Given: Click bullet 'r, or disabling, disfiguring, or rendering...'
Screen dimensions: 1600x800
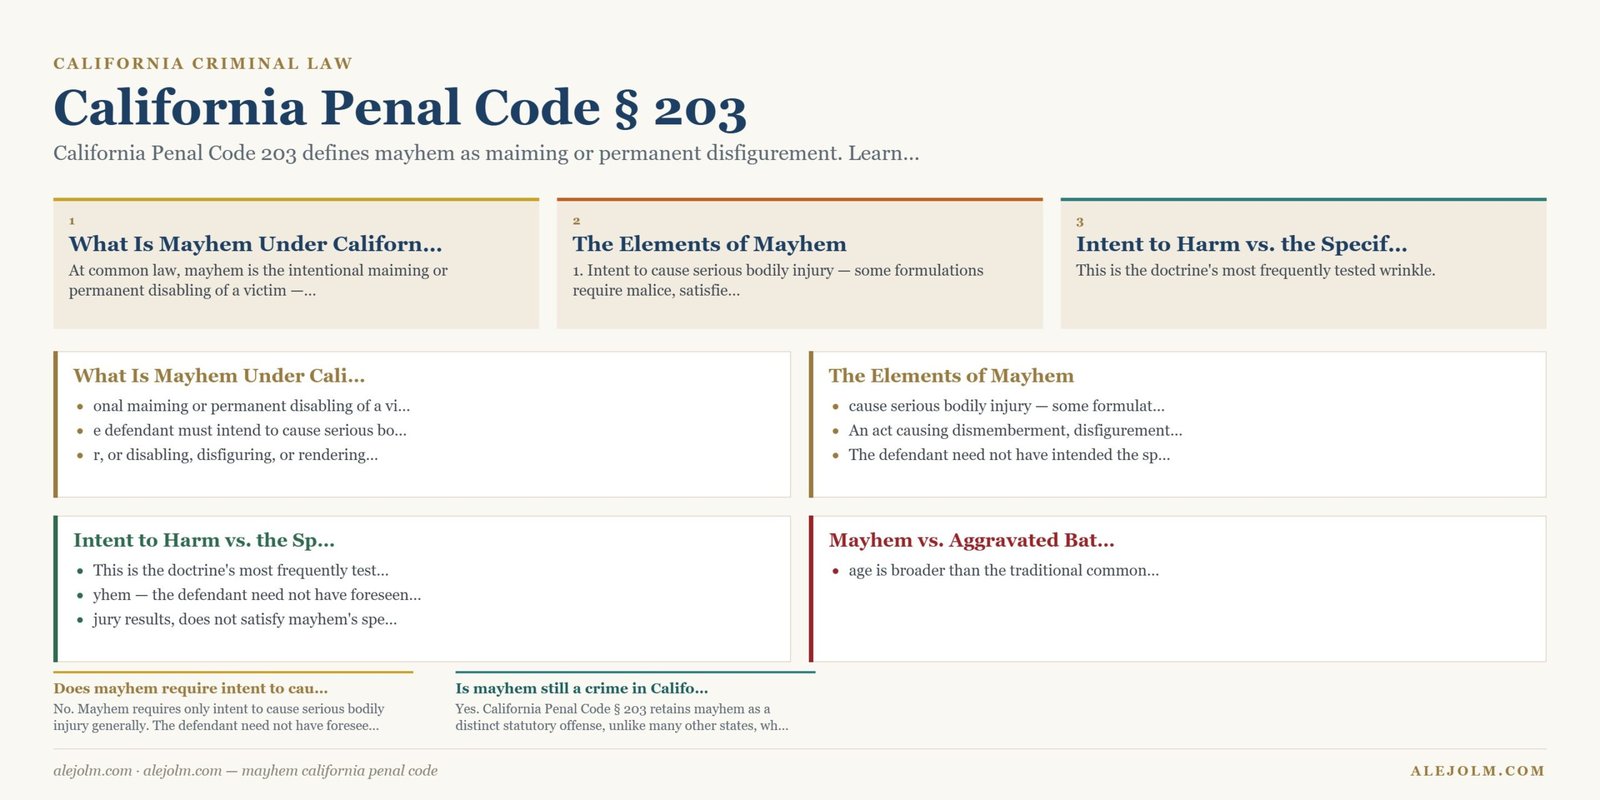Looking at the screenshot, I should pos(236,455).
